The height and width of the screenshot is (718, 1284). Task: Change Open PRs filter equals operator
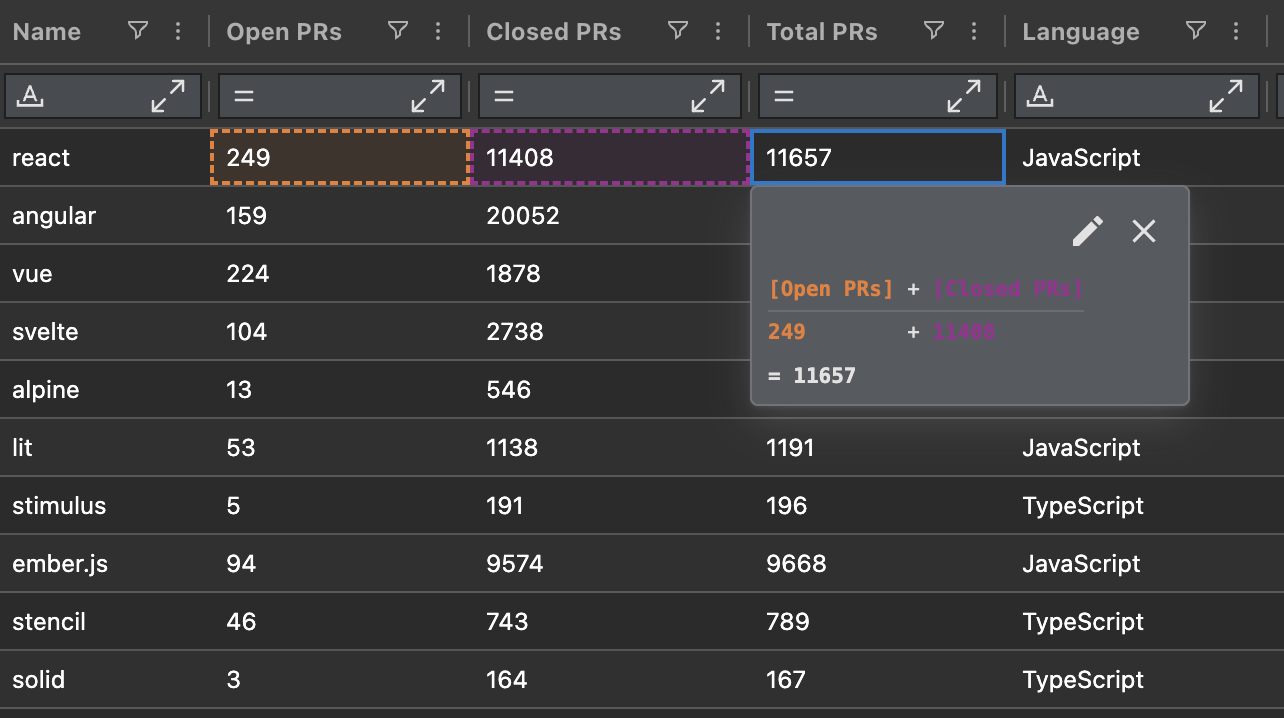point(244,96)
